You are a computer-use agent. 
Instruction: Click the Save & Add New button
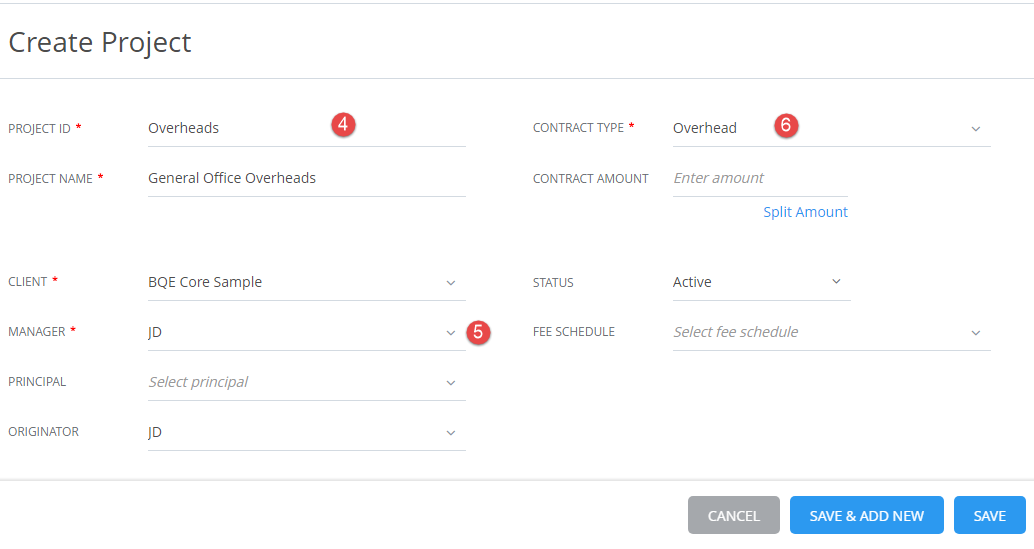click(x=867, y=515)
